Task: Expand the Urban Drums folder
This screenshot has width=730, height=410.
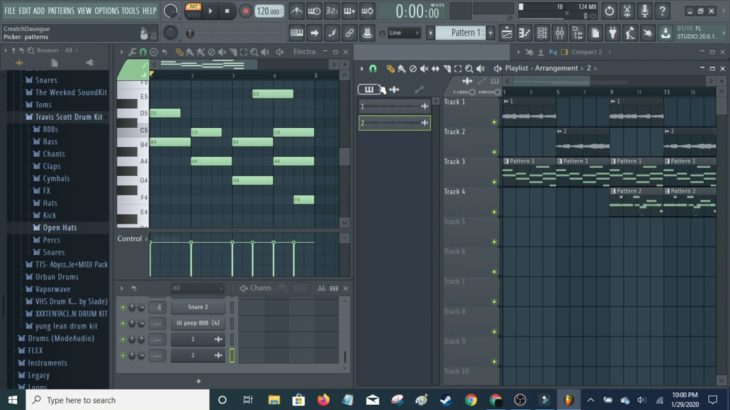Action: click(x=52, y=276)
